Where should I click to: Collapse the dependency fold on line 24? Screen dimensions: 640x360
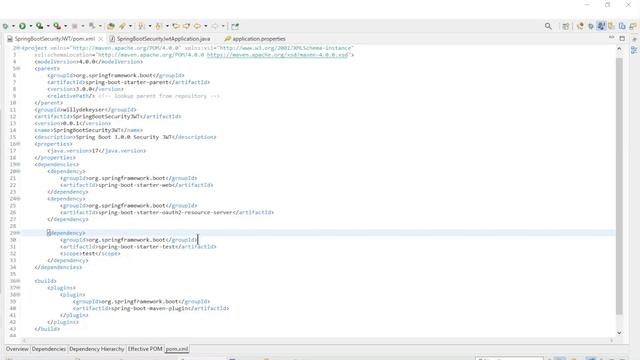(x=19, y=198)
